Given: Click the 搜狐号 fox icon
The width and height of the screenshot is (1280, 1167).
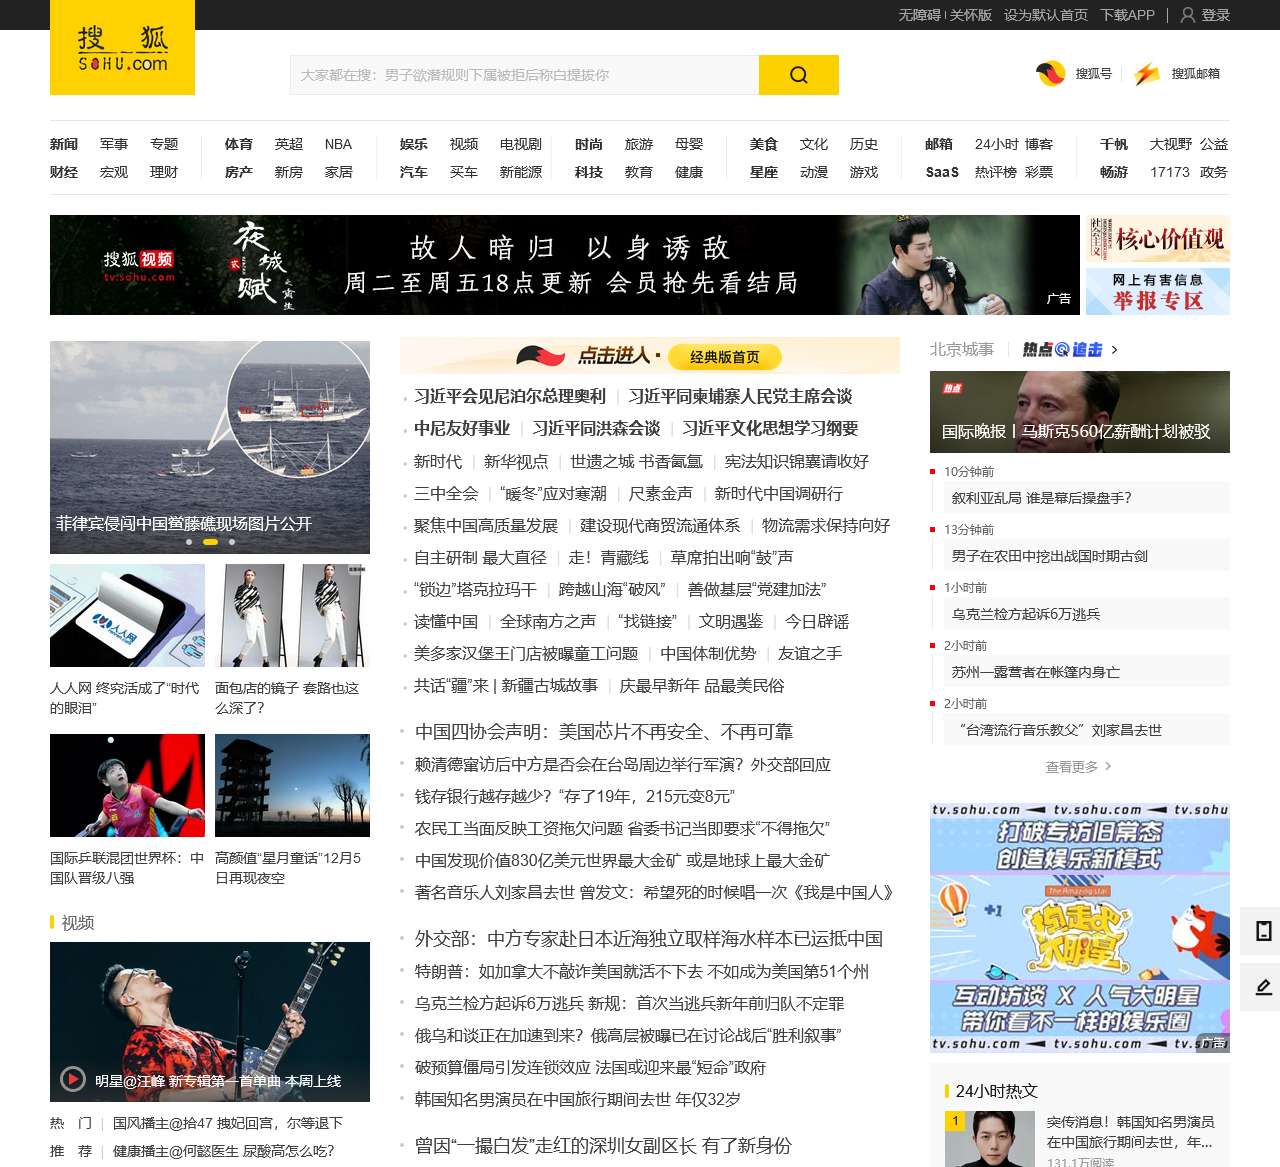Looking at the screenshot, I should (1050, 73).
